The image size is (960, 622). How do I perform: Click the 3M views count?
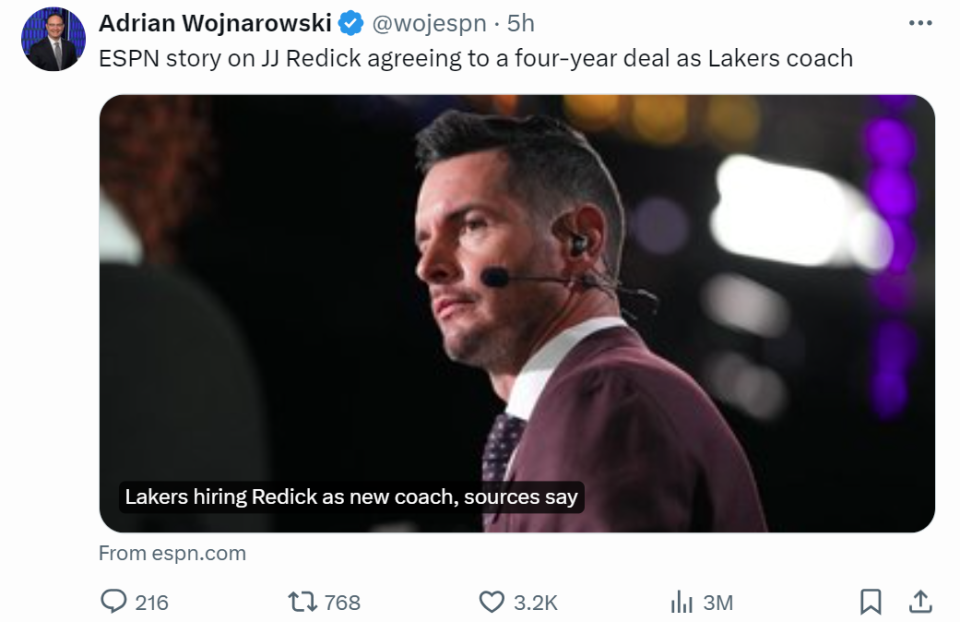(718, 603)
